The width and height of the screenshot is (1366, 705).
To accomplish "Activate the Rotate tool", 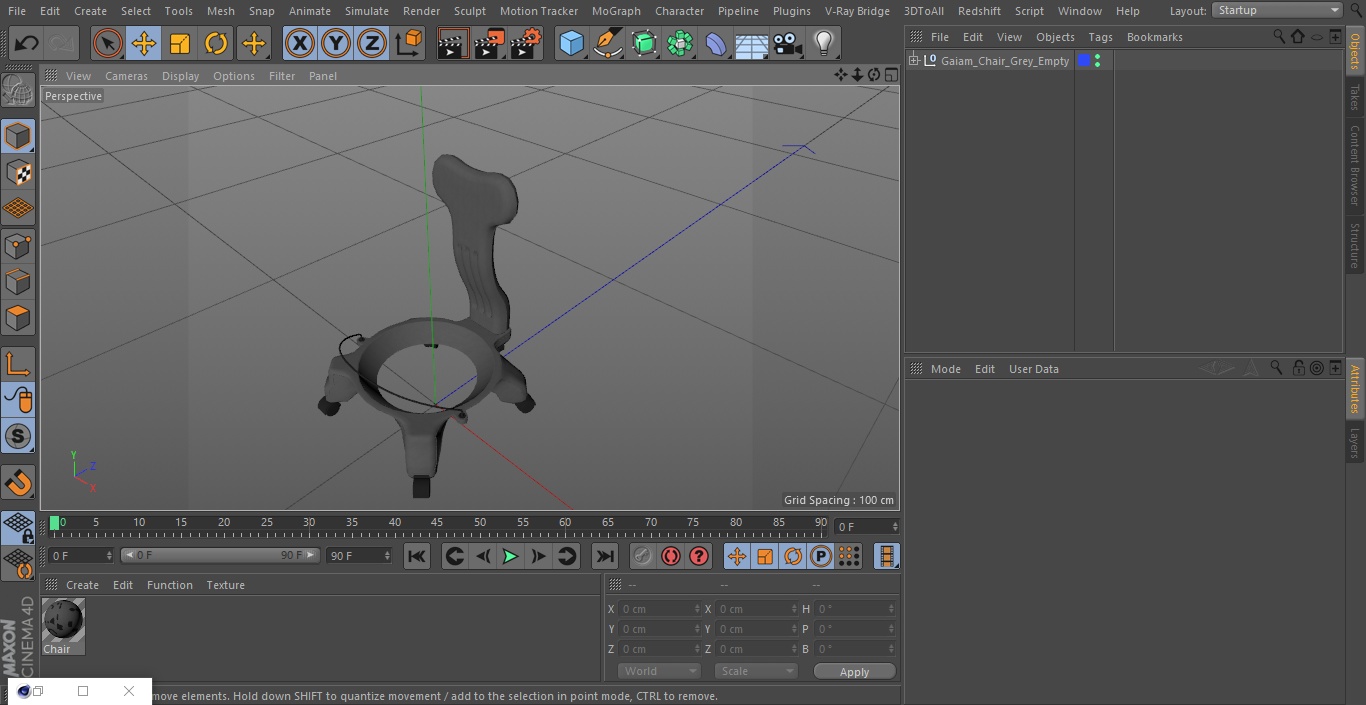I will [216, 43].
